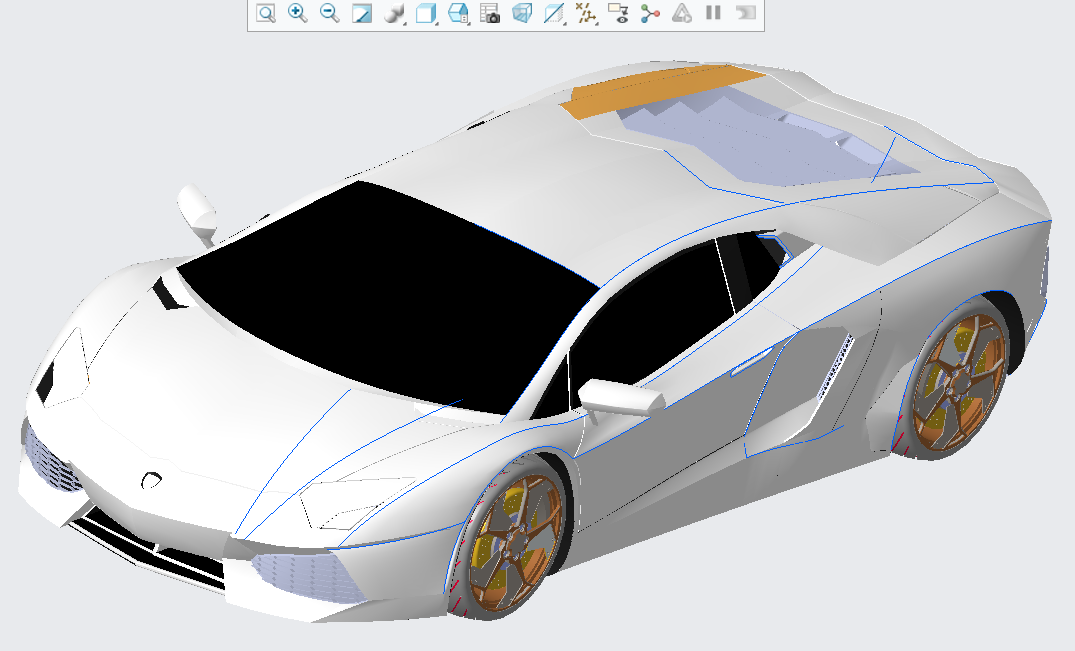1075x651 pixels.
Task: Open the section clipping plane dropdown
Action: tap(554, 13)
